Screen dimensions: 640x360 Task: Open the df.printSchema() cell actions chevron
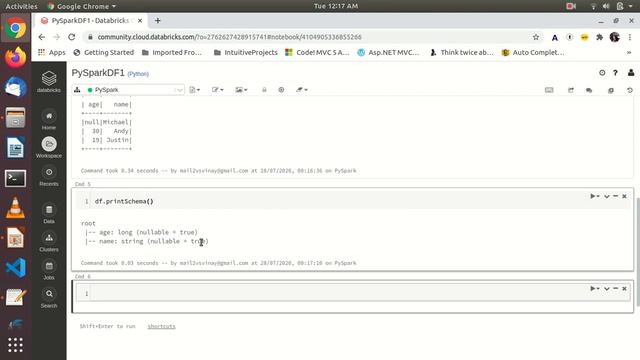[607, 196]
